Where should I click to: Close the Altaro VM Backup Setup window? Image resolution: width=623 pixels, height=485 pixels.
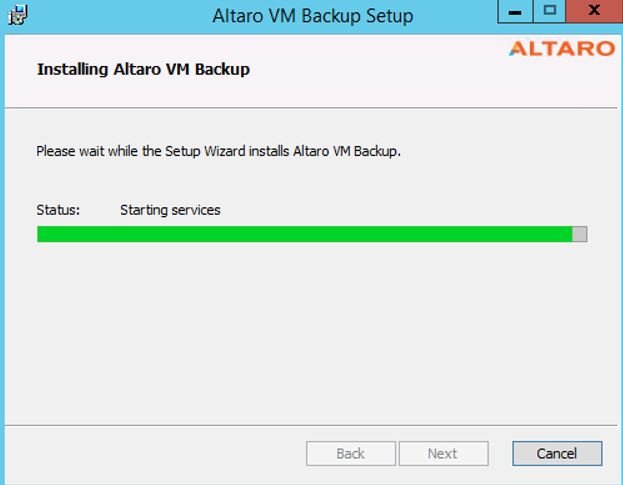pyautogui.click(x=594, y=11)
